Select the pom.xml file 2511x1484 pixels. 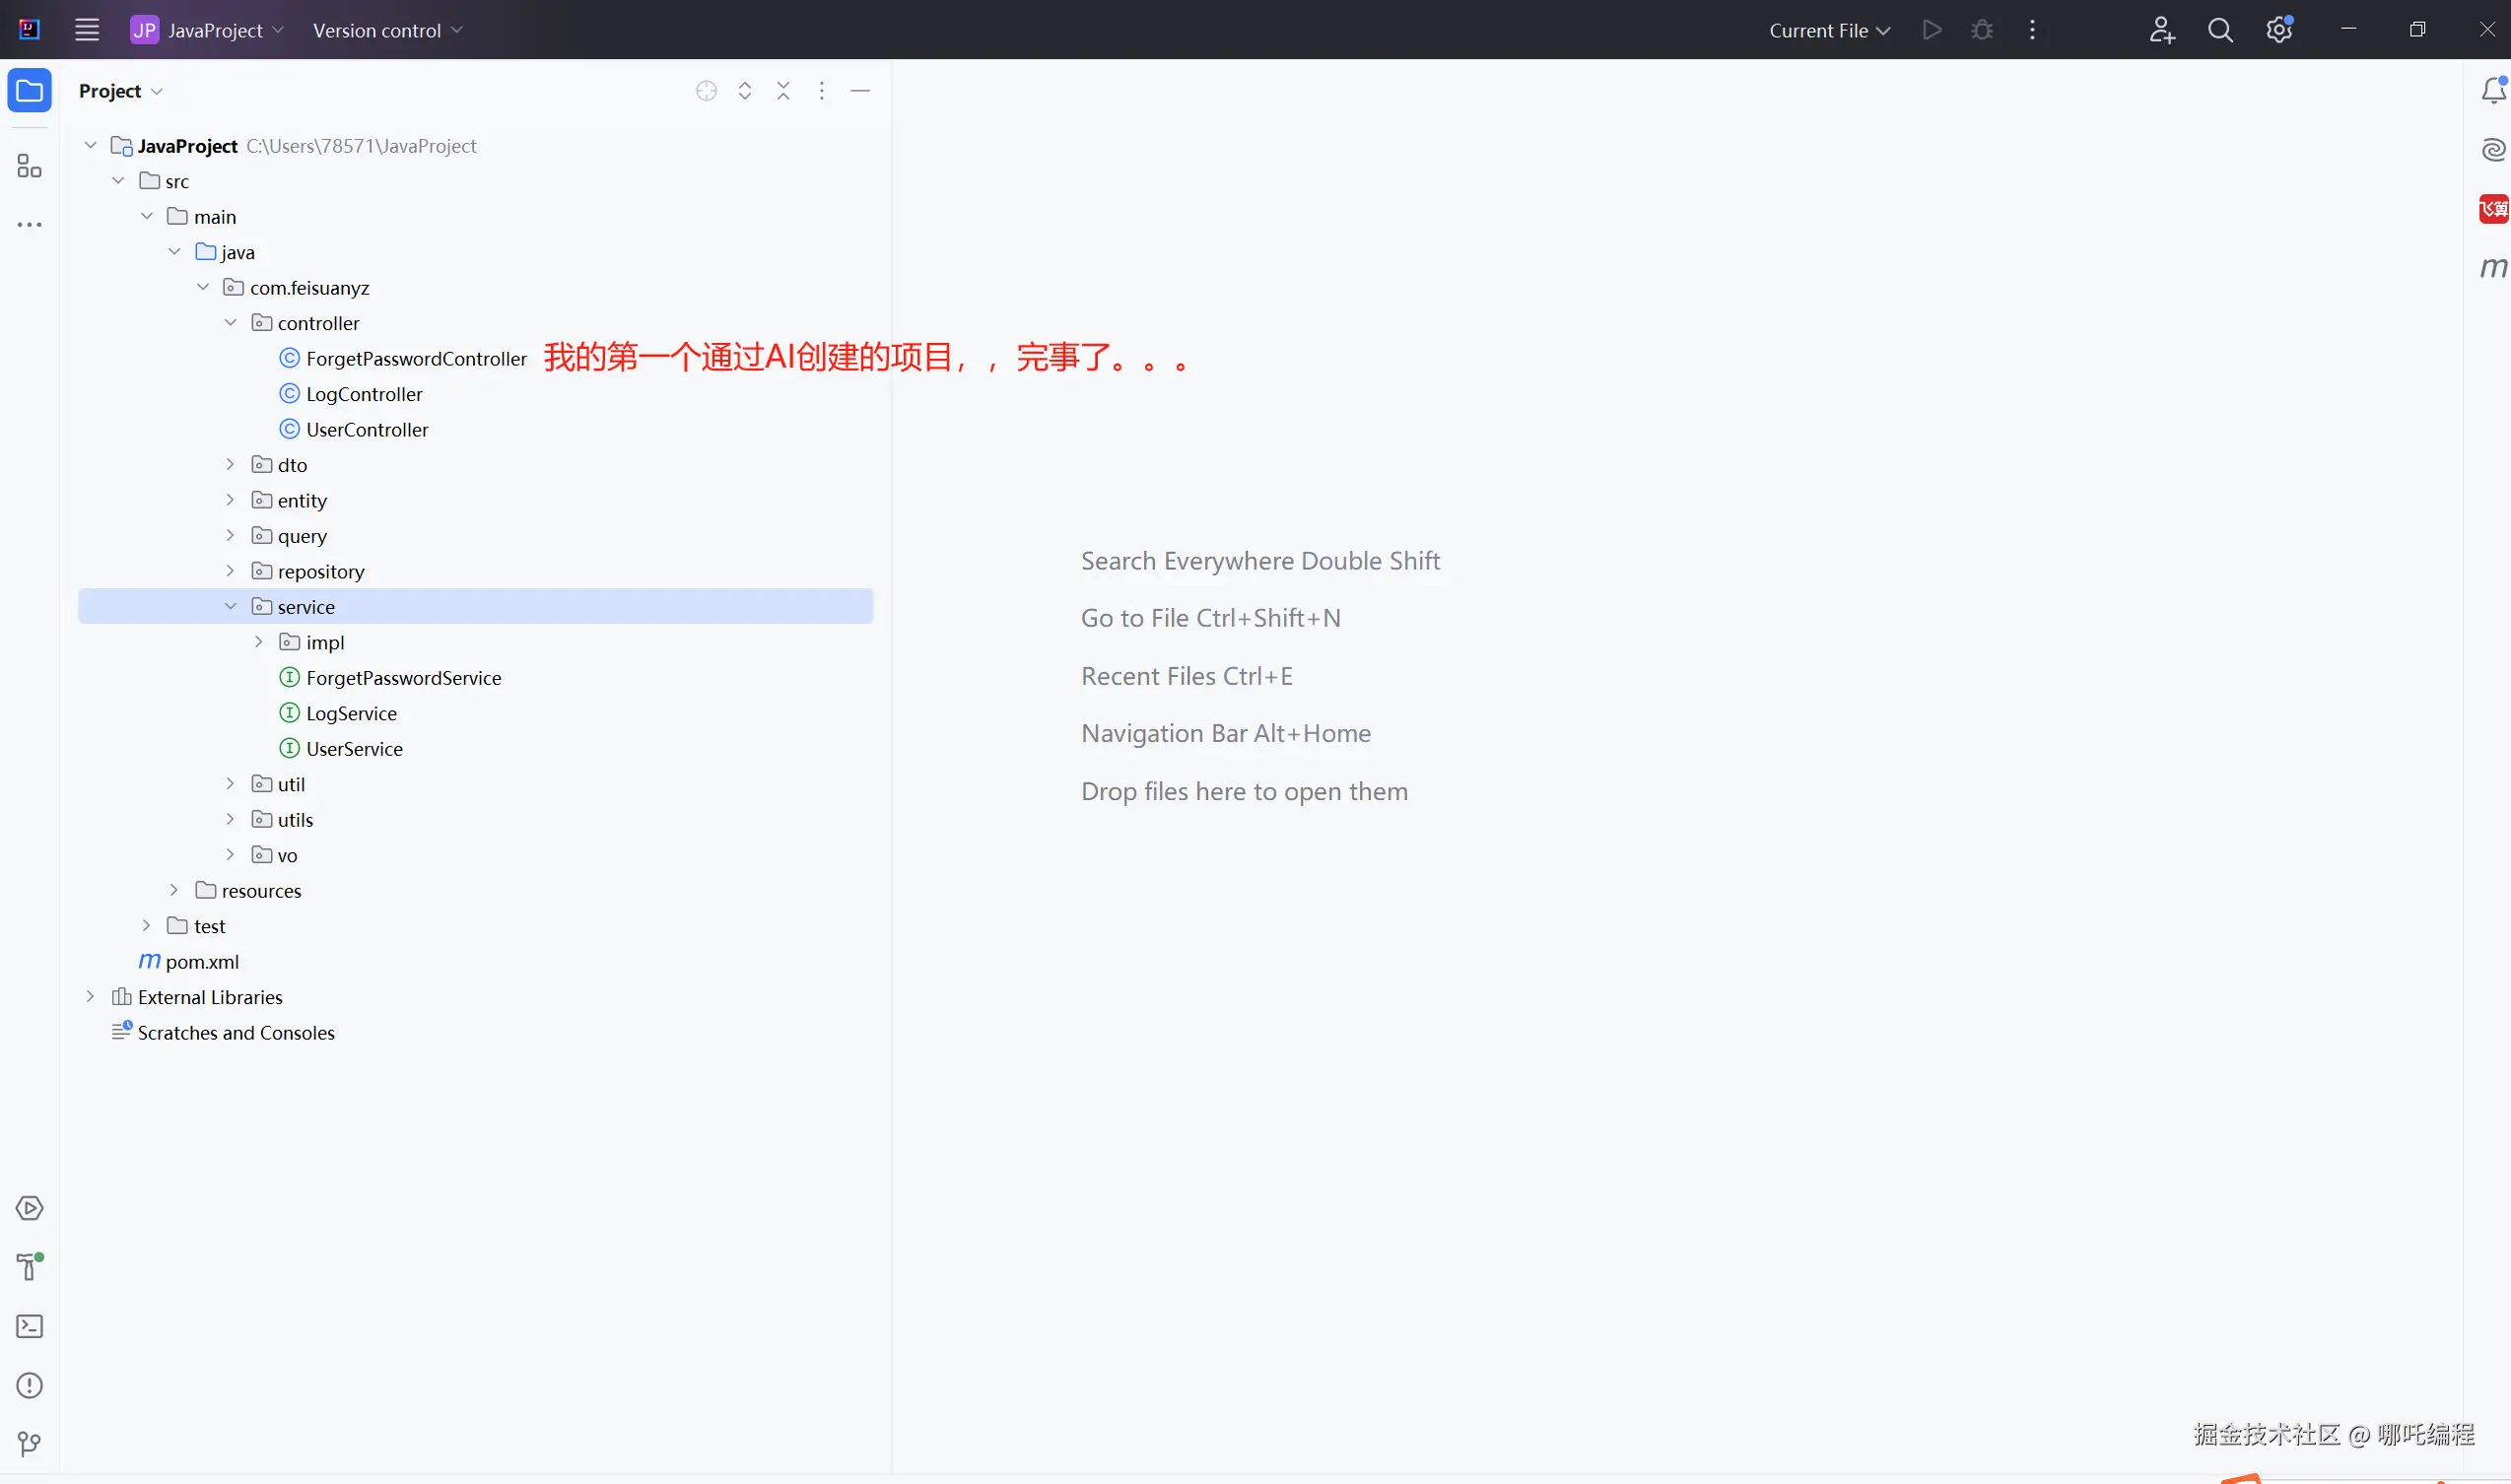click(202, 962)
